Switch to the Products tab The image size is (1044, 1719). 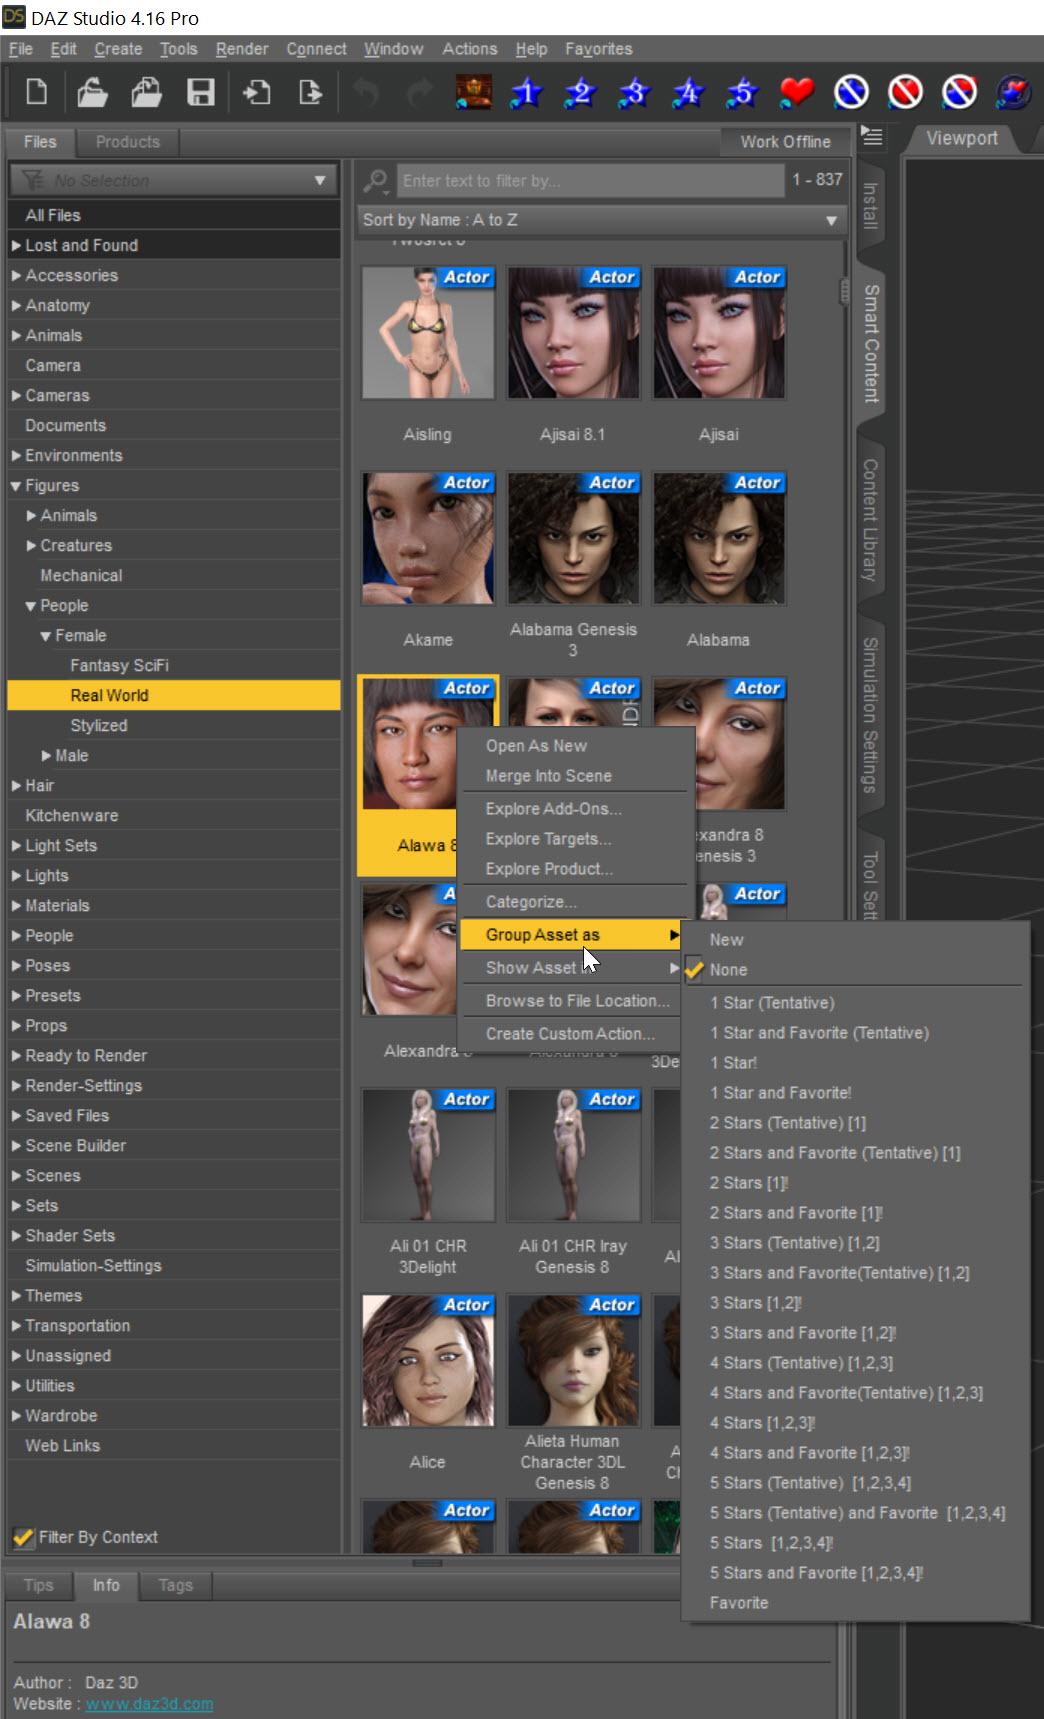point(128,142)
